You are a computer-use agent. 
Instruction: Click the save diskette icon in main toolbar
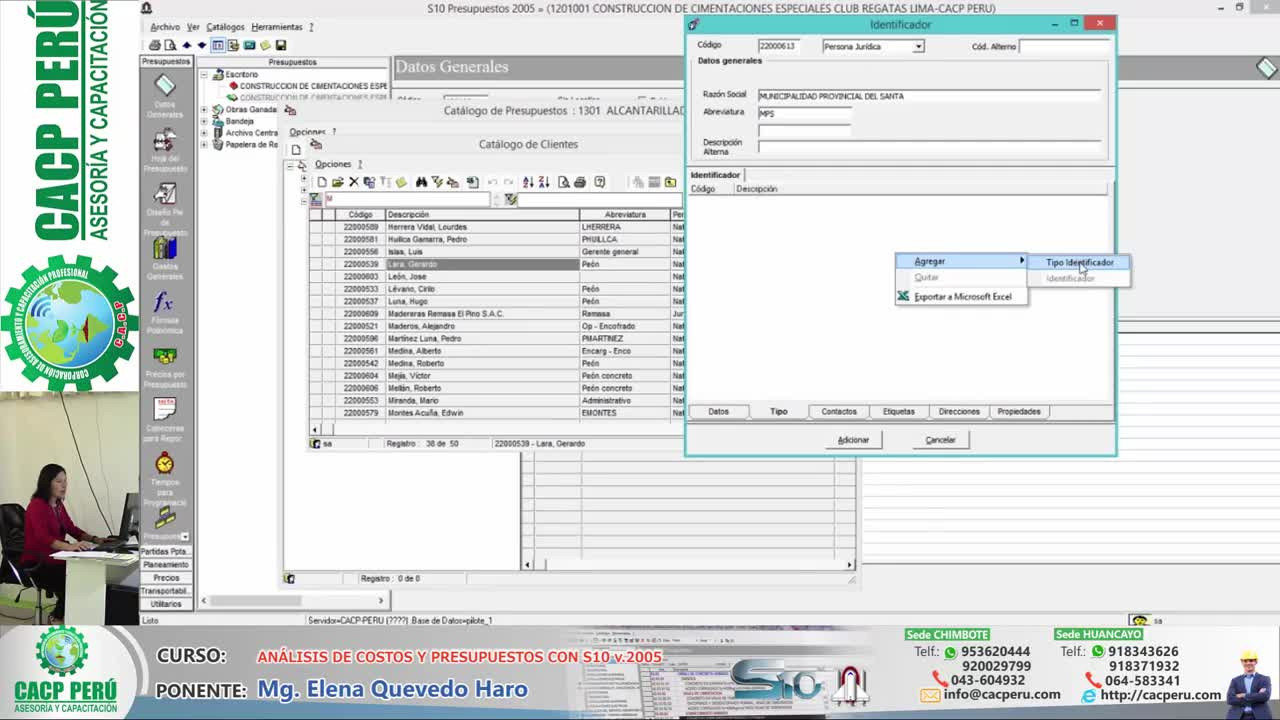coord(281,45)
